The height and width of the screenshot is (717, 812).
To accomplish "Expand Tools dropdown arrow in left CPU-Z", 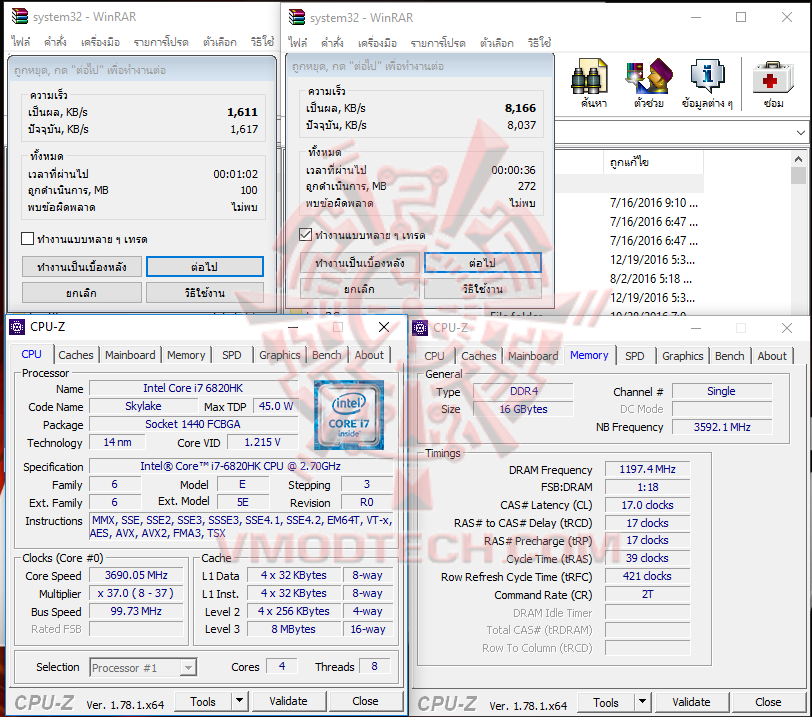I will [239, 701].
